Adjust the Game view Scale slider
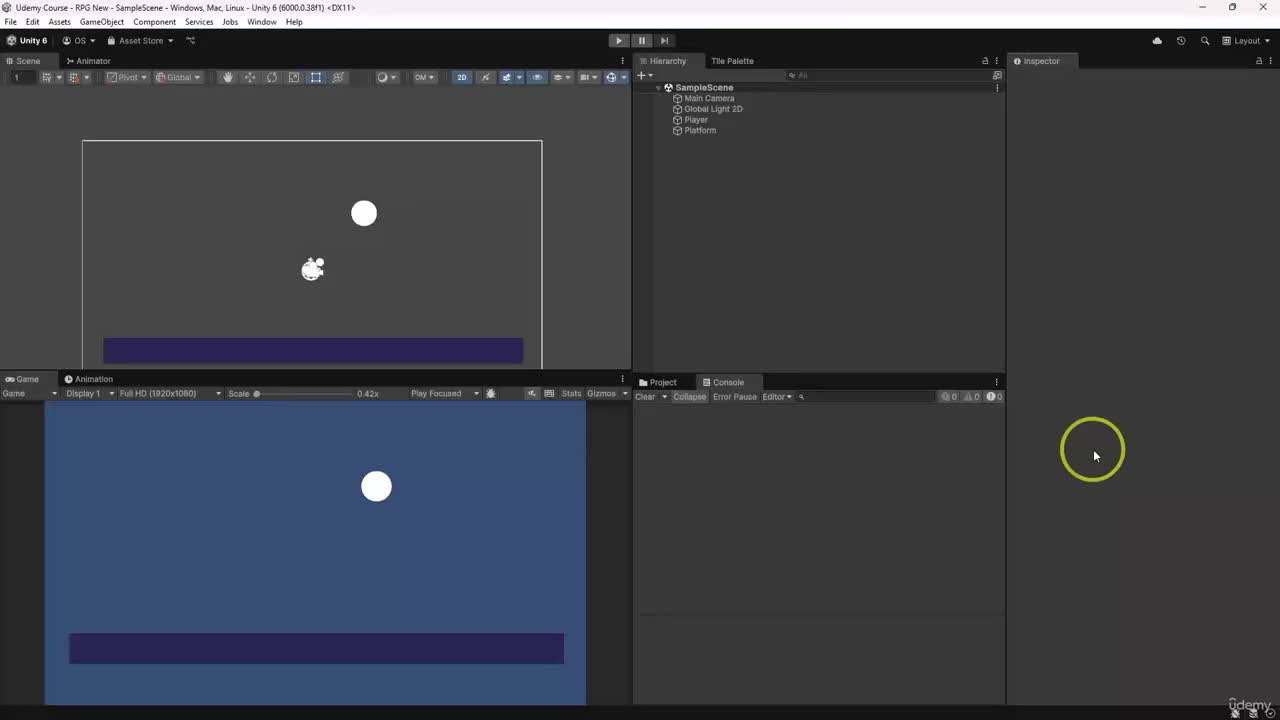Viewport: 1280px width, 720px height. pyautogui.click(x=305, y=394)
